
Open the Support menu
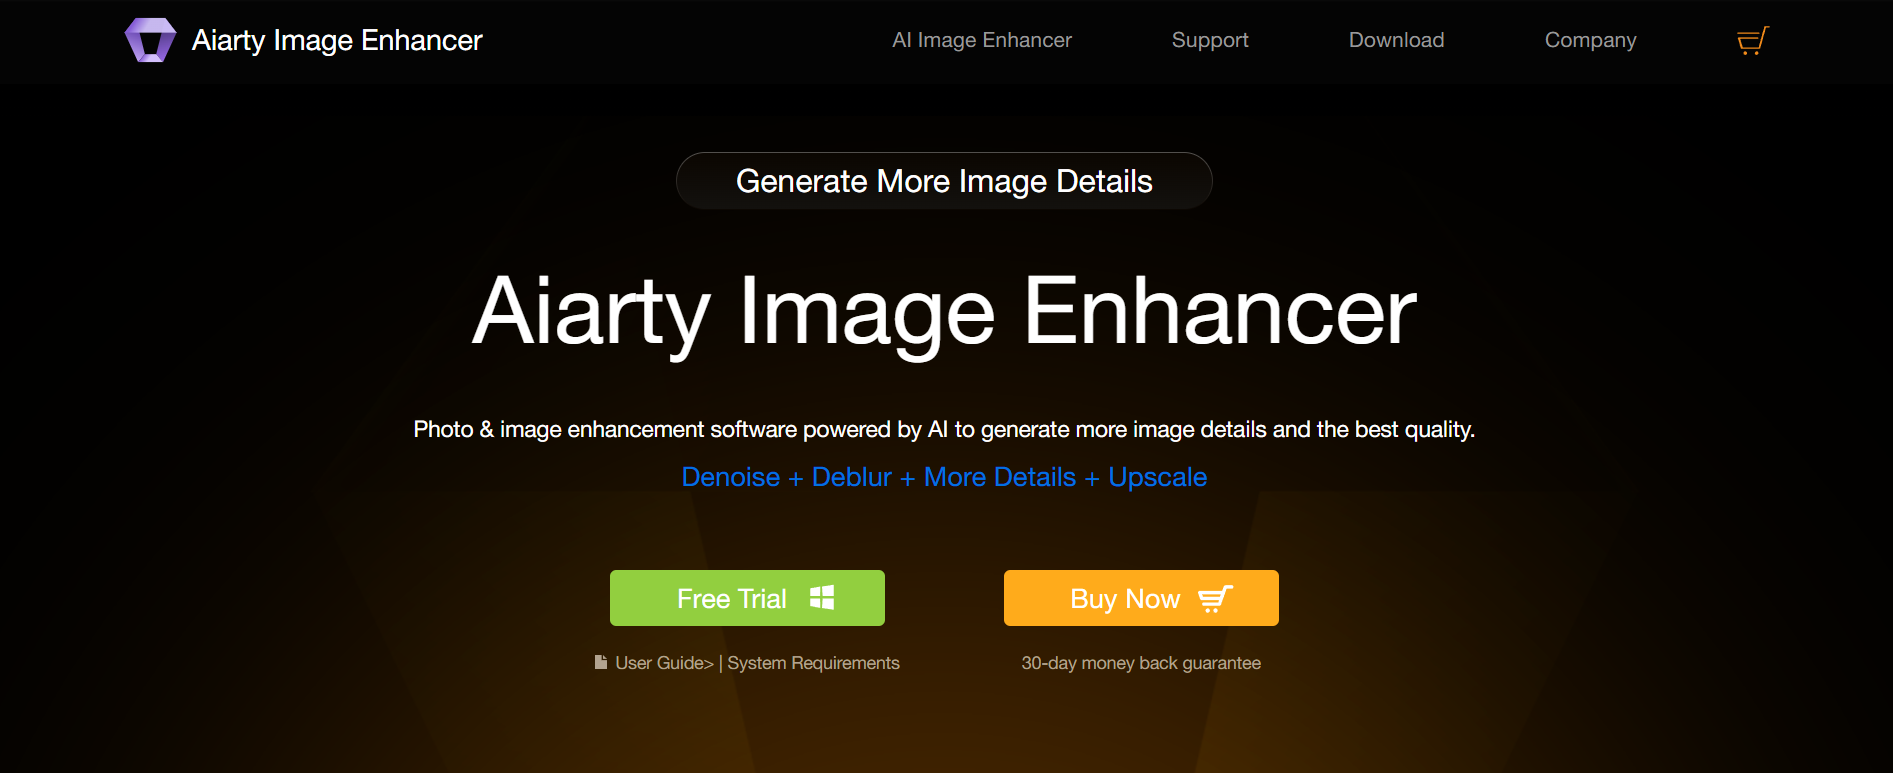point(1210,40)
